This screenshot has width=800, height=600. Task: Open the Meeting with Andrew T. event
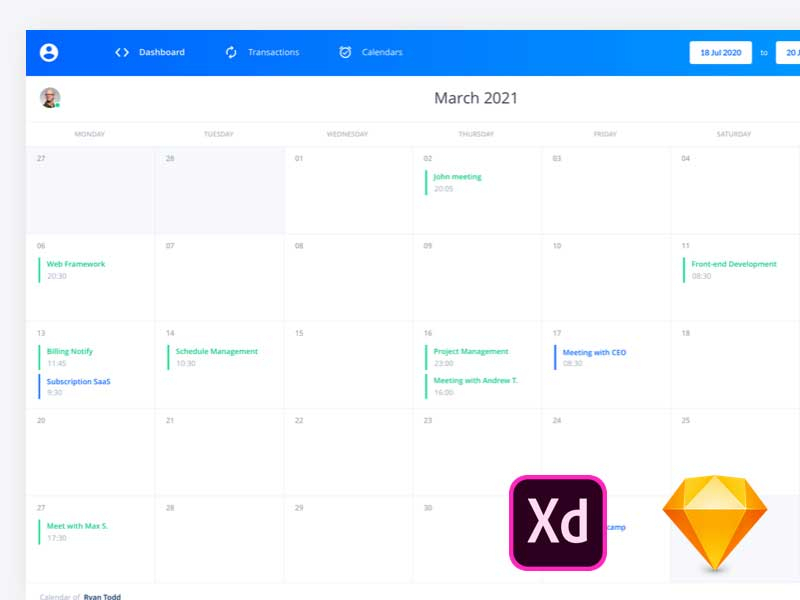click(x=471, y=386)
